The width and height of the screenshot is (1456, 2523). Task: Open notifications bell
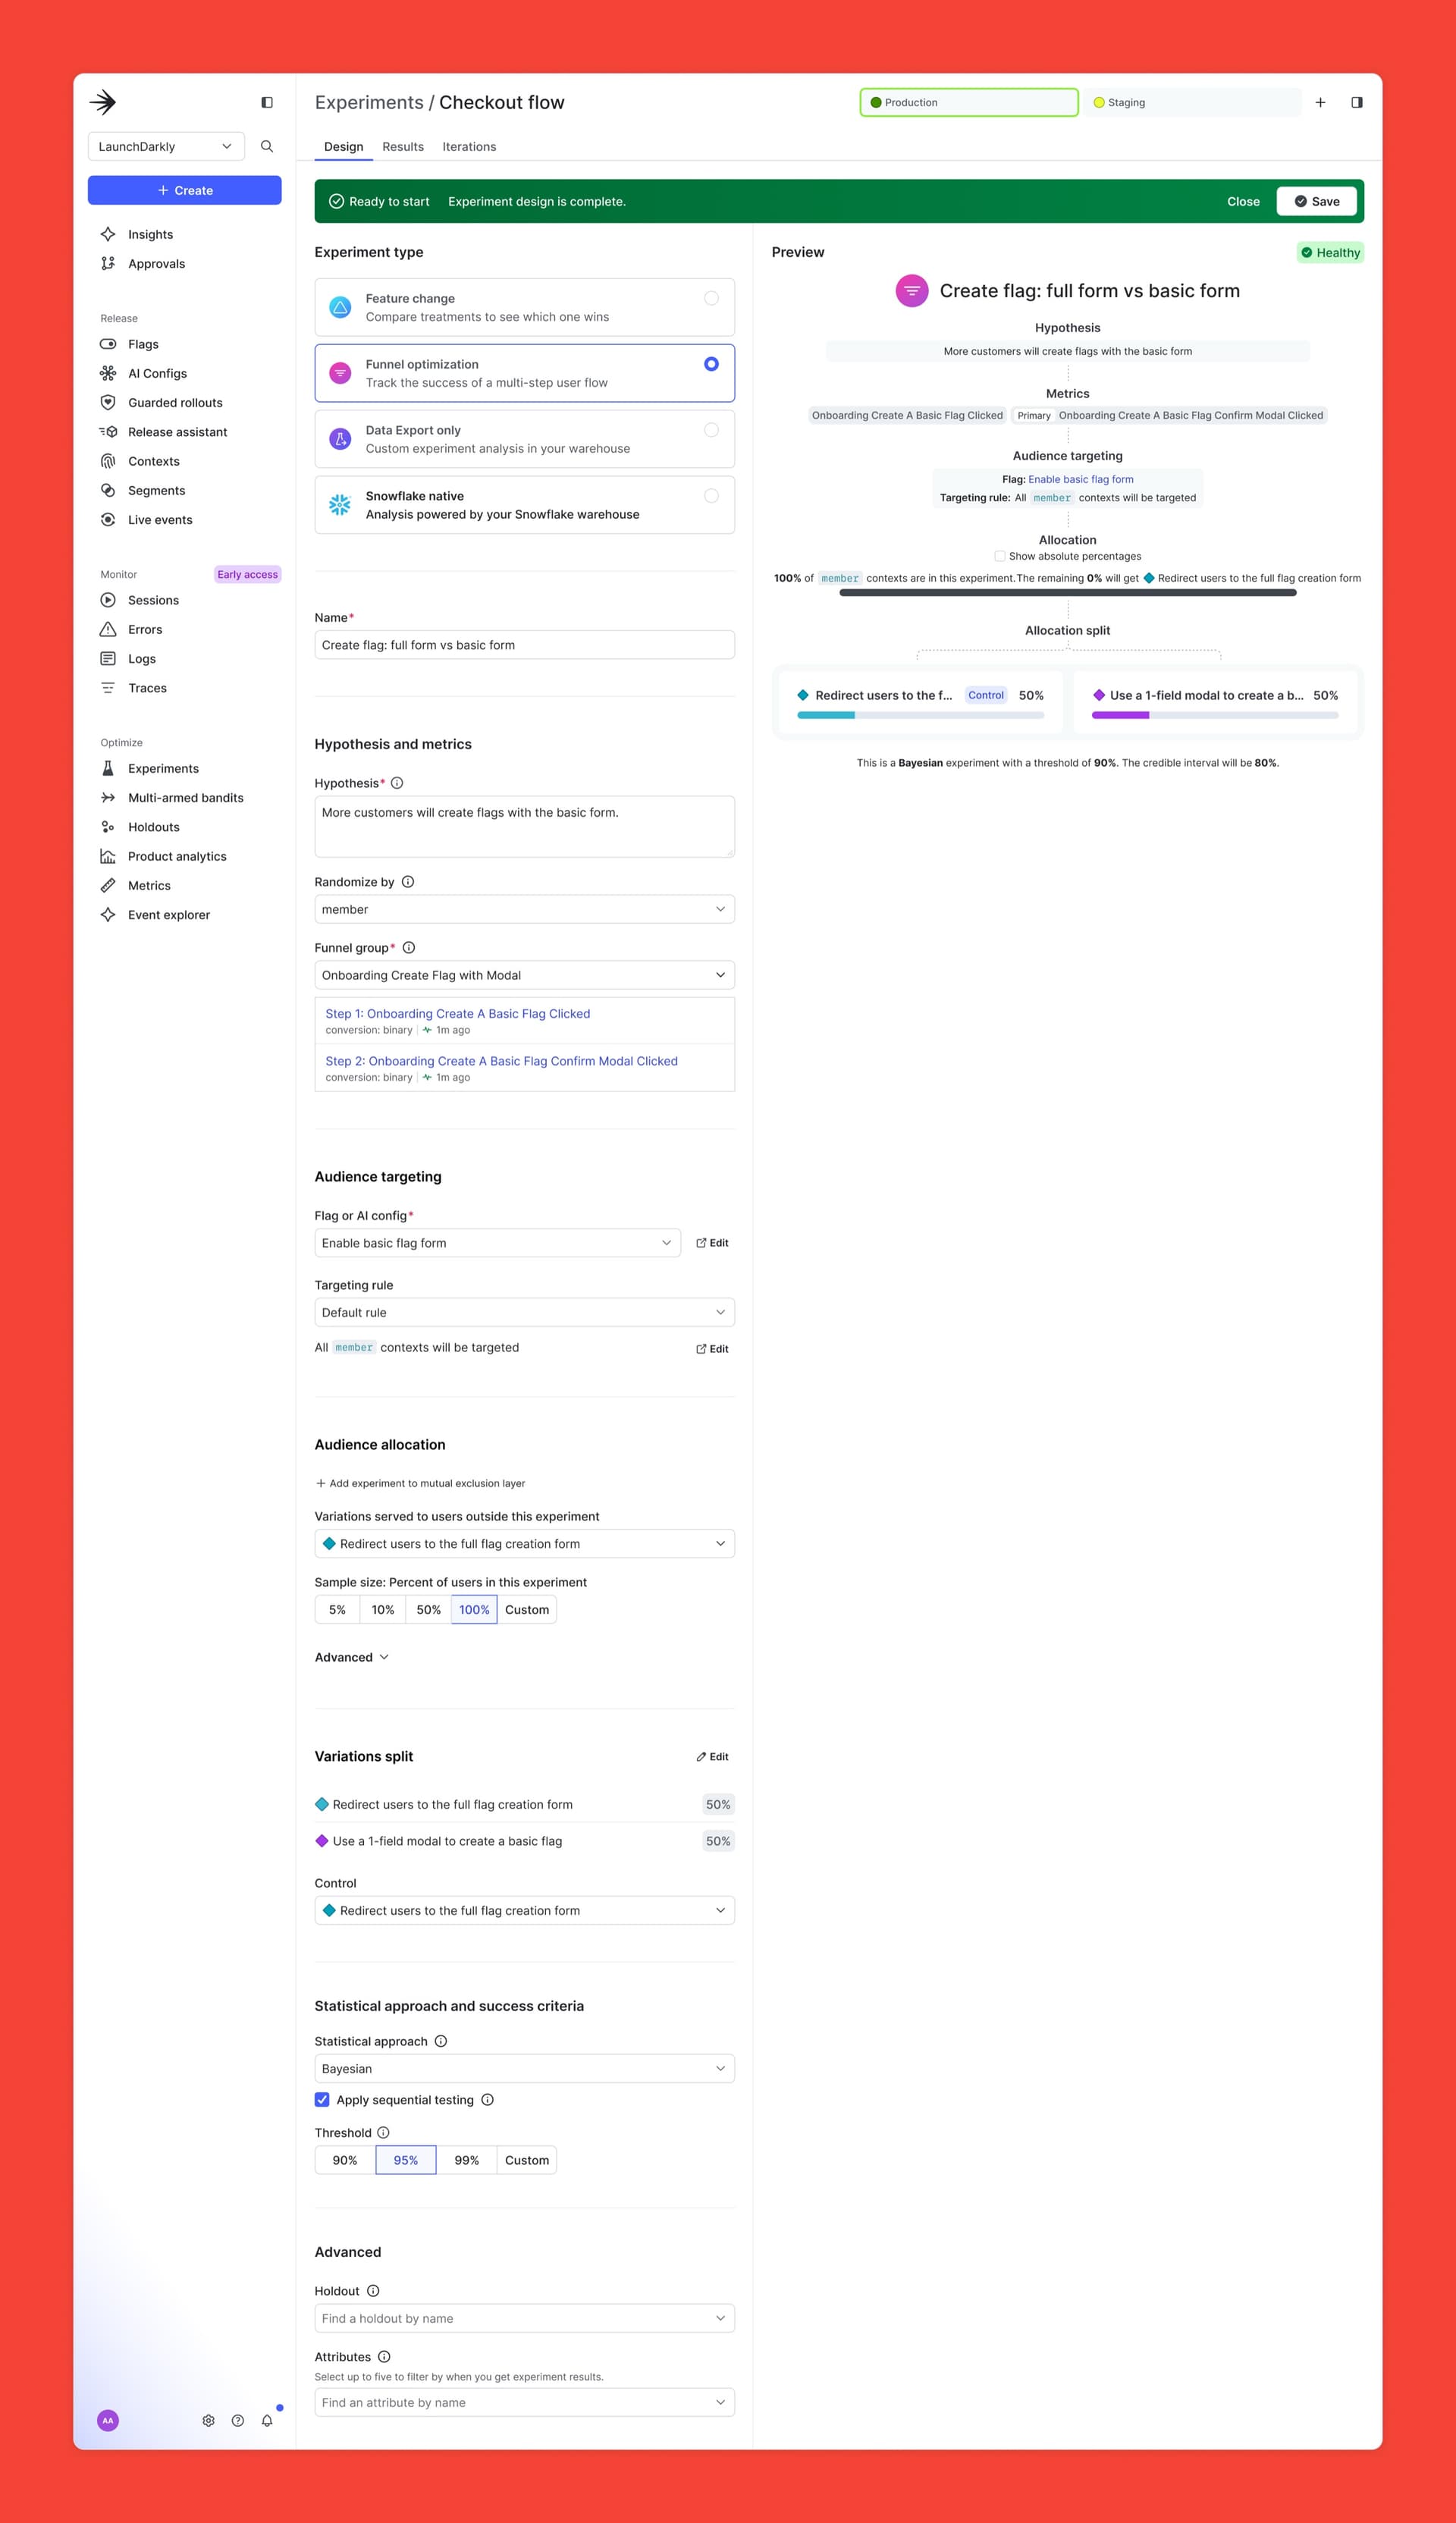coord(267,2421)
